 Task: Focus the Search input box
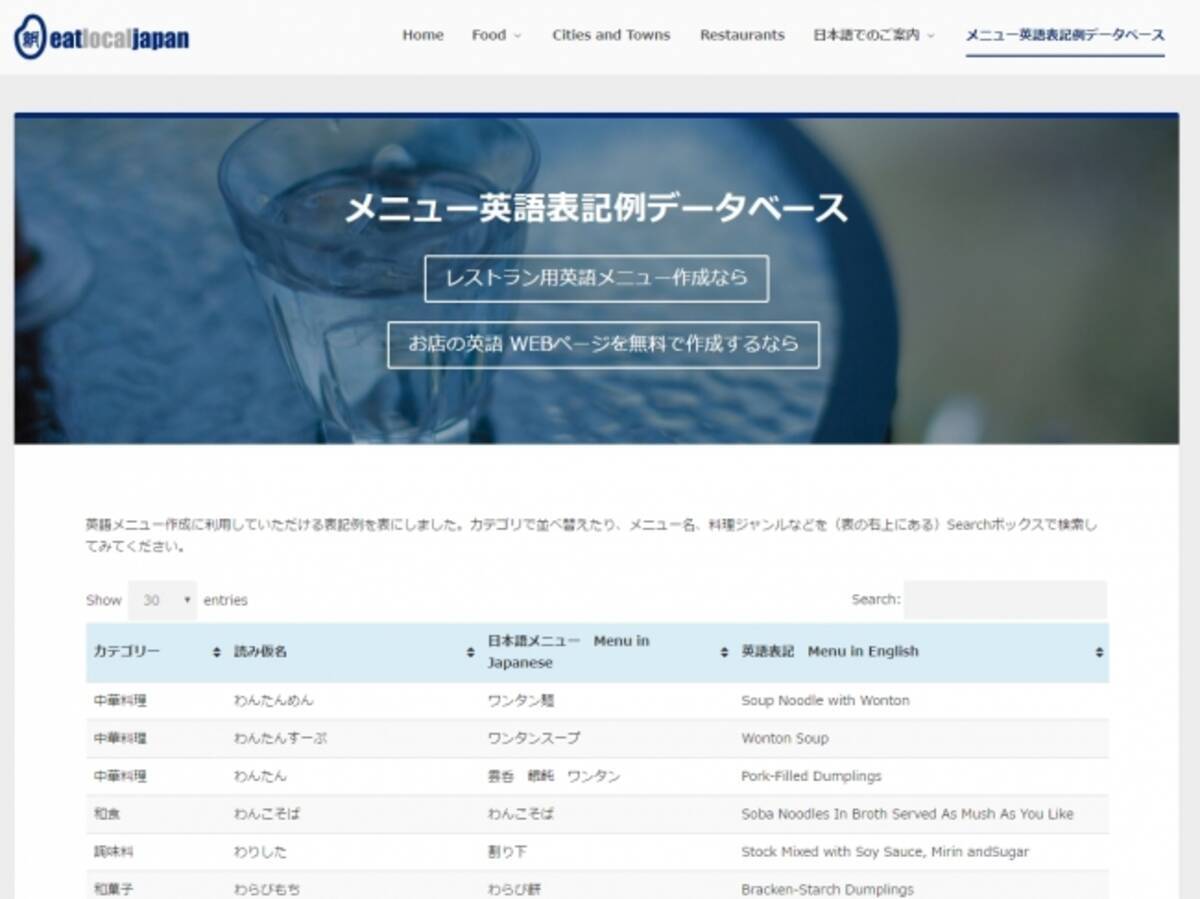tap(1005, 600)
